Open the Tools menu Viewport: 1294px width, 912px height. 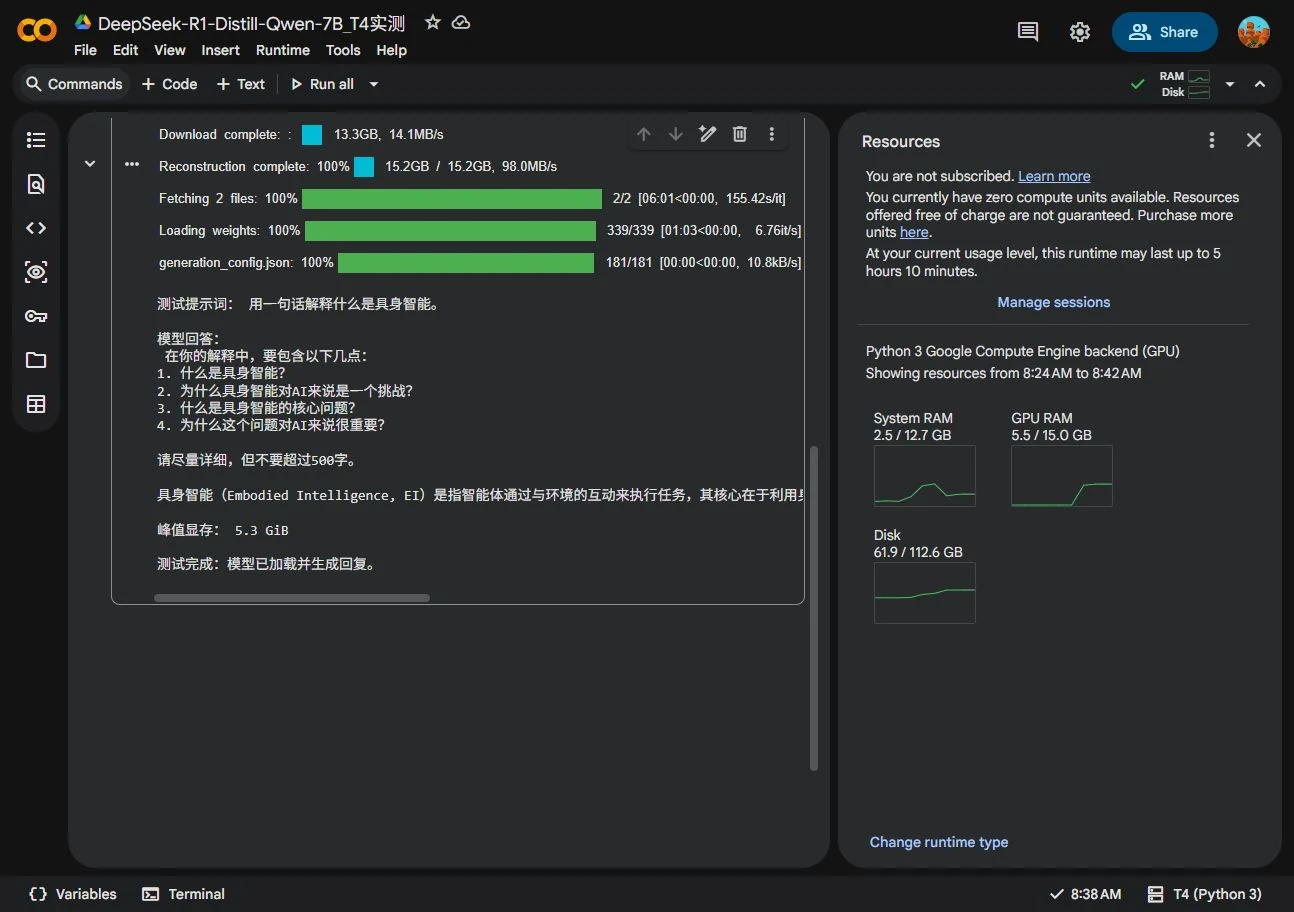(x=343, y=50)
